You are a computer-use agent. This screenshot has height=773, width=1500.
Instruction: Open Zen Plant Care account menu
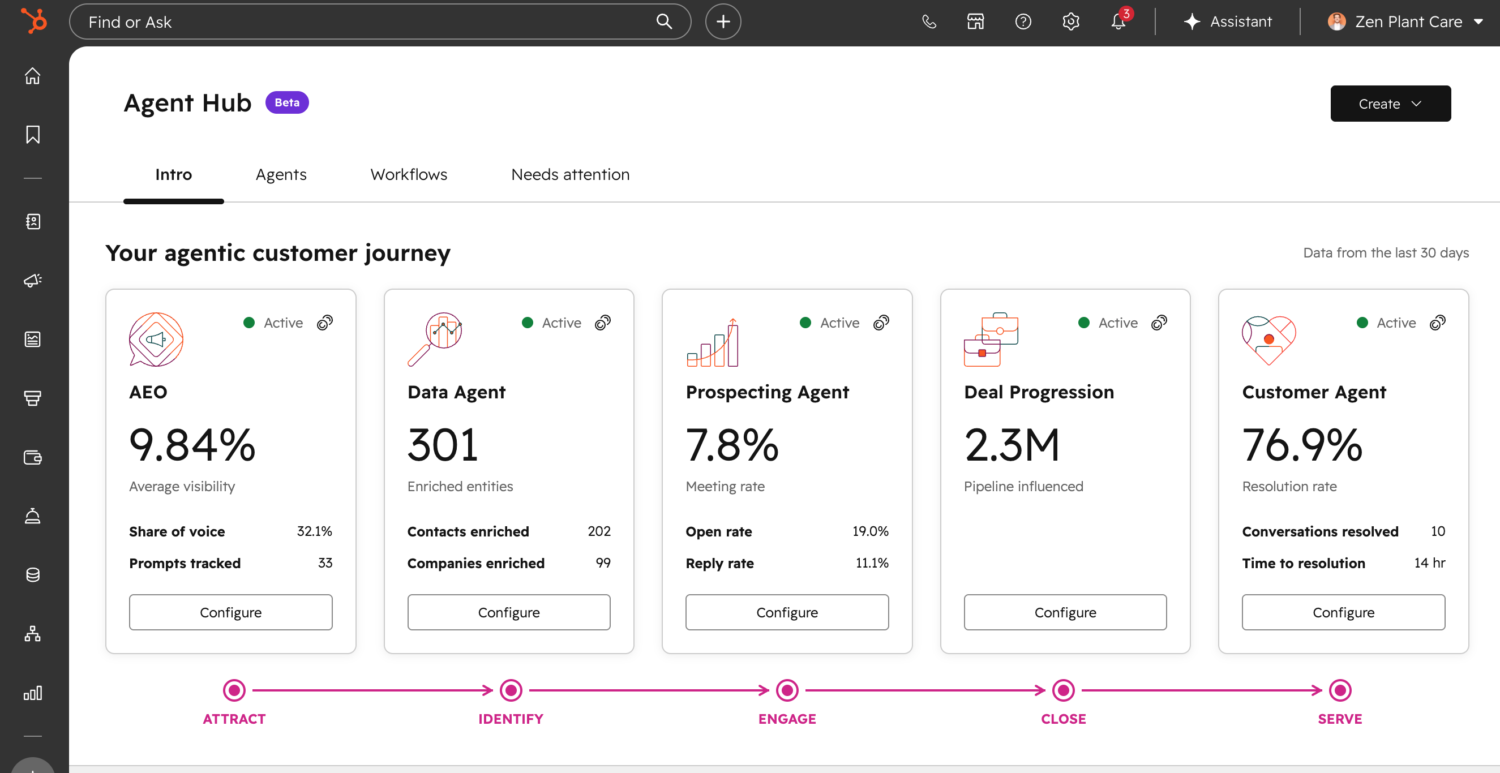1405,22
